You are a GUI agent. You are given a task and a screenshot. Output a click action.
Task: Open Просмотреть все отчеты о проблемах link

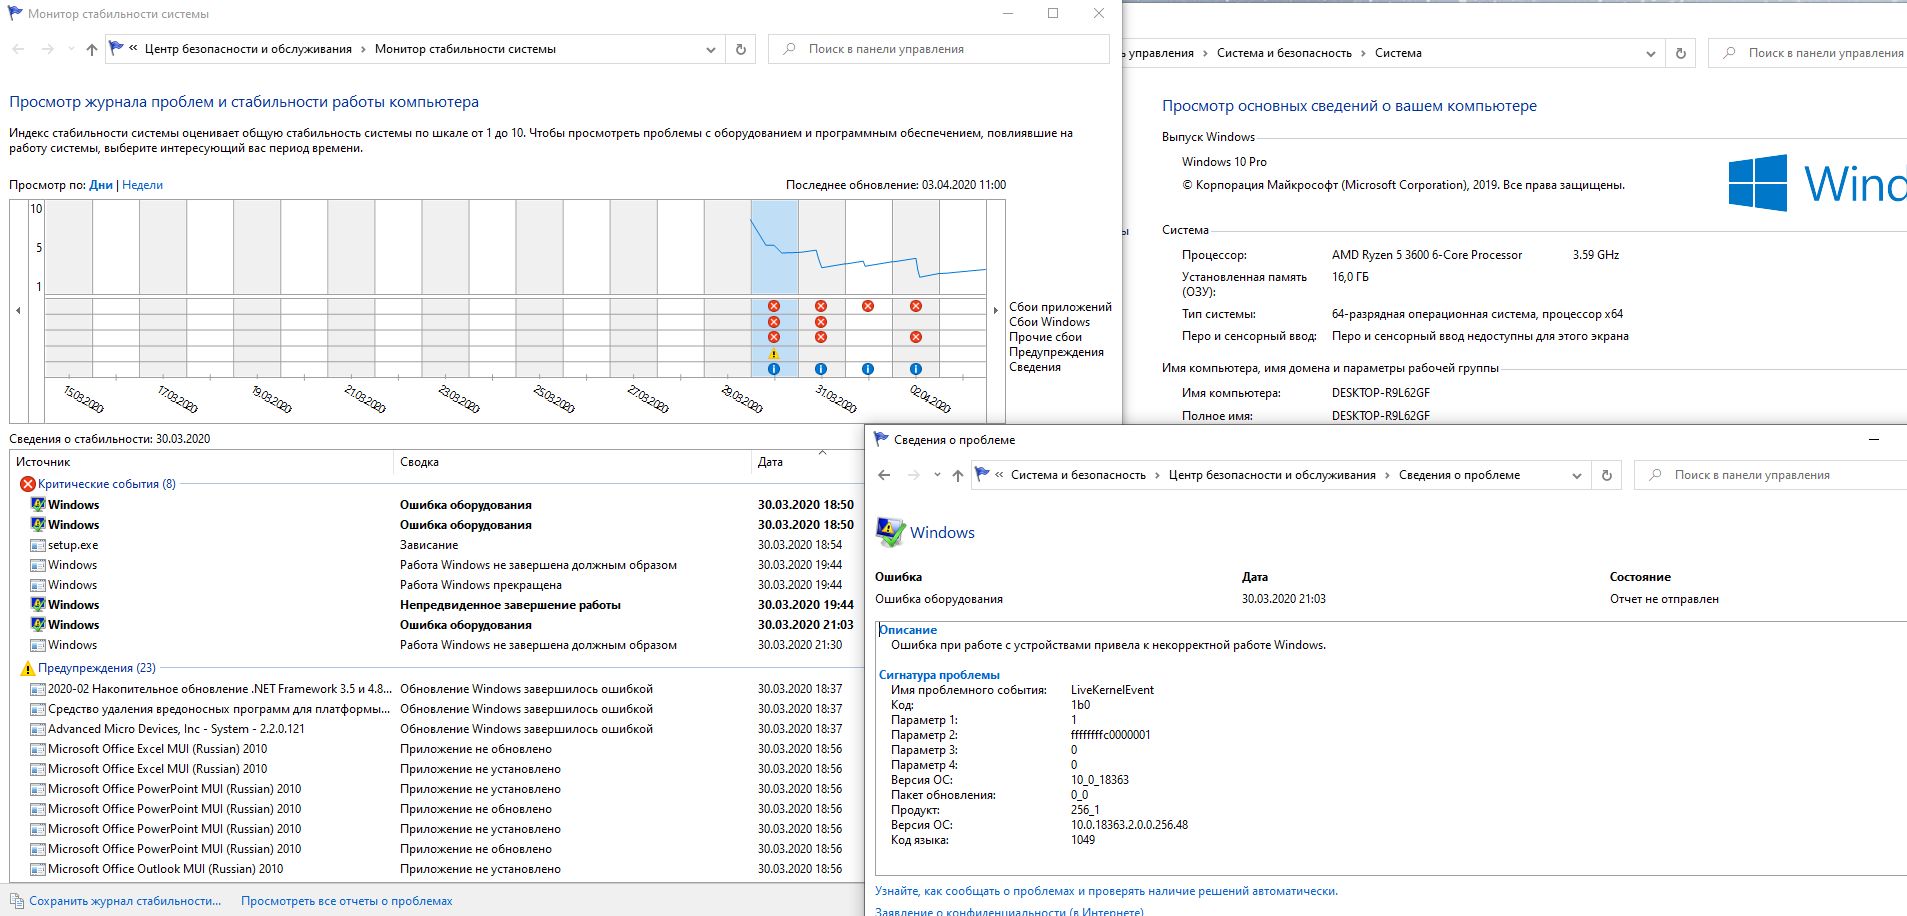pos(347,901)
